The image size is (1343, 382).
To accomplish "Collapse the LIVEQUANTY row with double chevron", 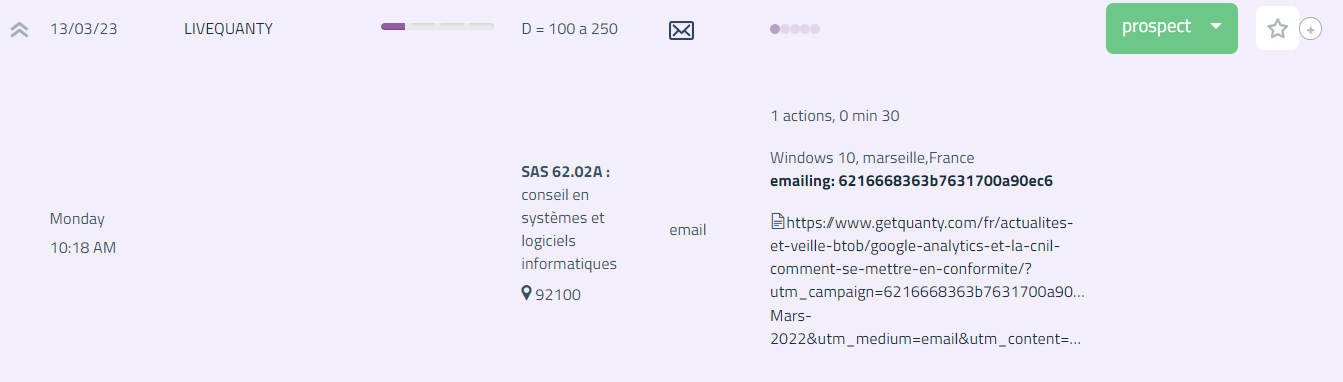I will pyautogui.click(x=19, y=30).
